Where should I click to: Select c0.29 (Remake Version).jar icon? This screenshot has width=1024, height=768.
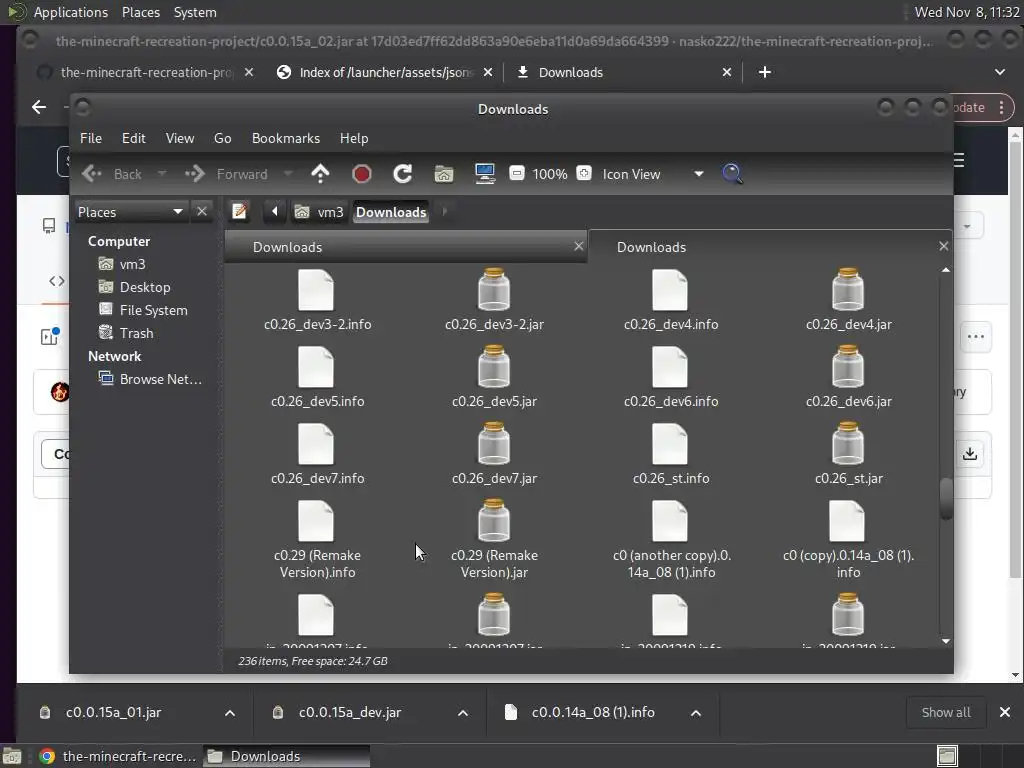(494, 520)
